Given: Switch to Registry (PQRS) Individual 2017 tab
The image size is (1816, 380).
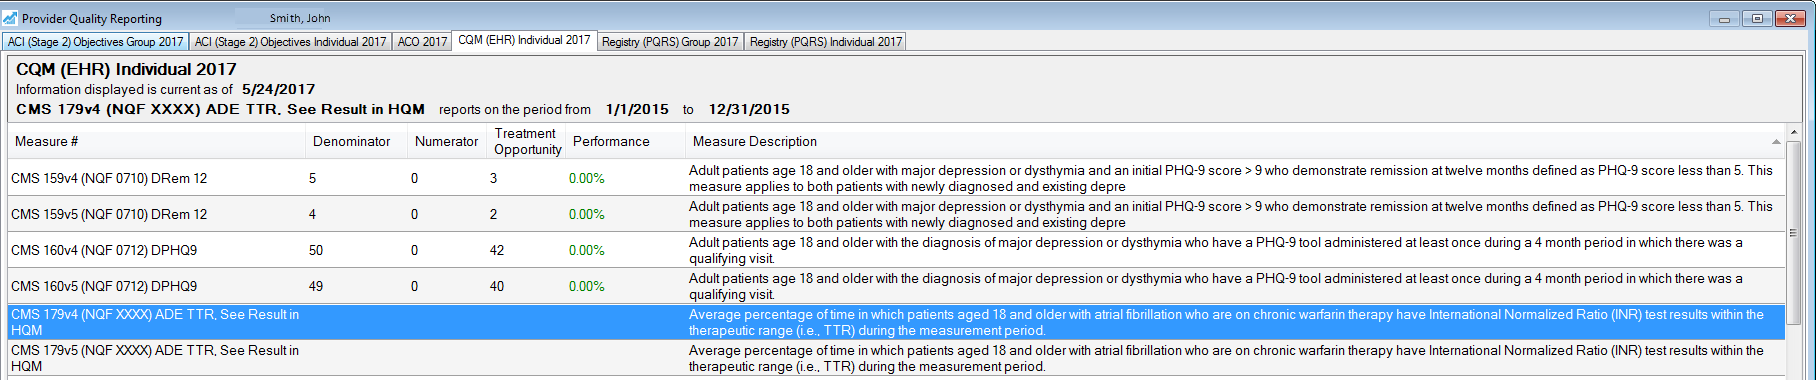Looking at the screenshot, I should (826, 42).
